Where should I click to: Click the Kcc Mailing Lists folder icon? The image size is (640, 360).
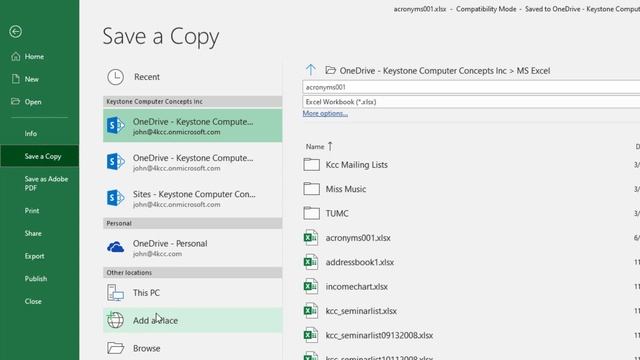(311, 164)
